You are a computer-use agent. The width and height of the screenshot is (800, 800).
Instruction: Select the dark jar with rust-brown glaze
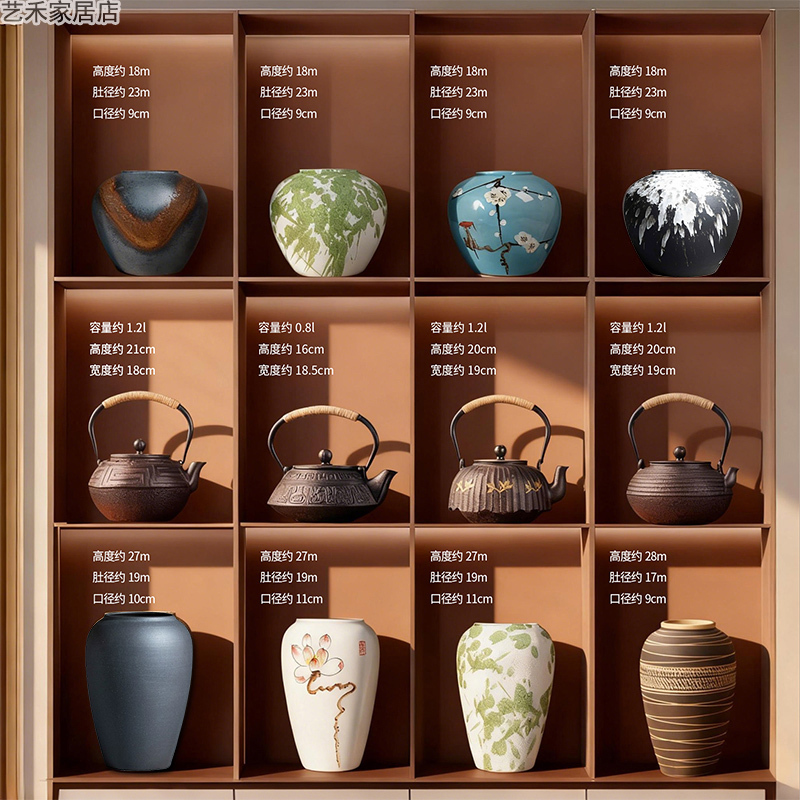point(149,222)
